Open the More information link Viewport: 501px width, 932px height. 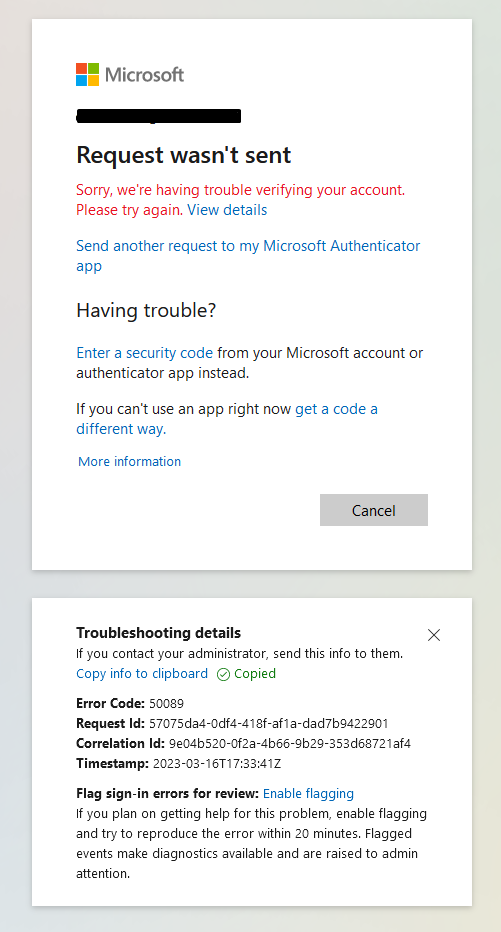[130, 461]
